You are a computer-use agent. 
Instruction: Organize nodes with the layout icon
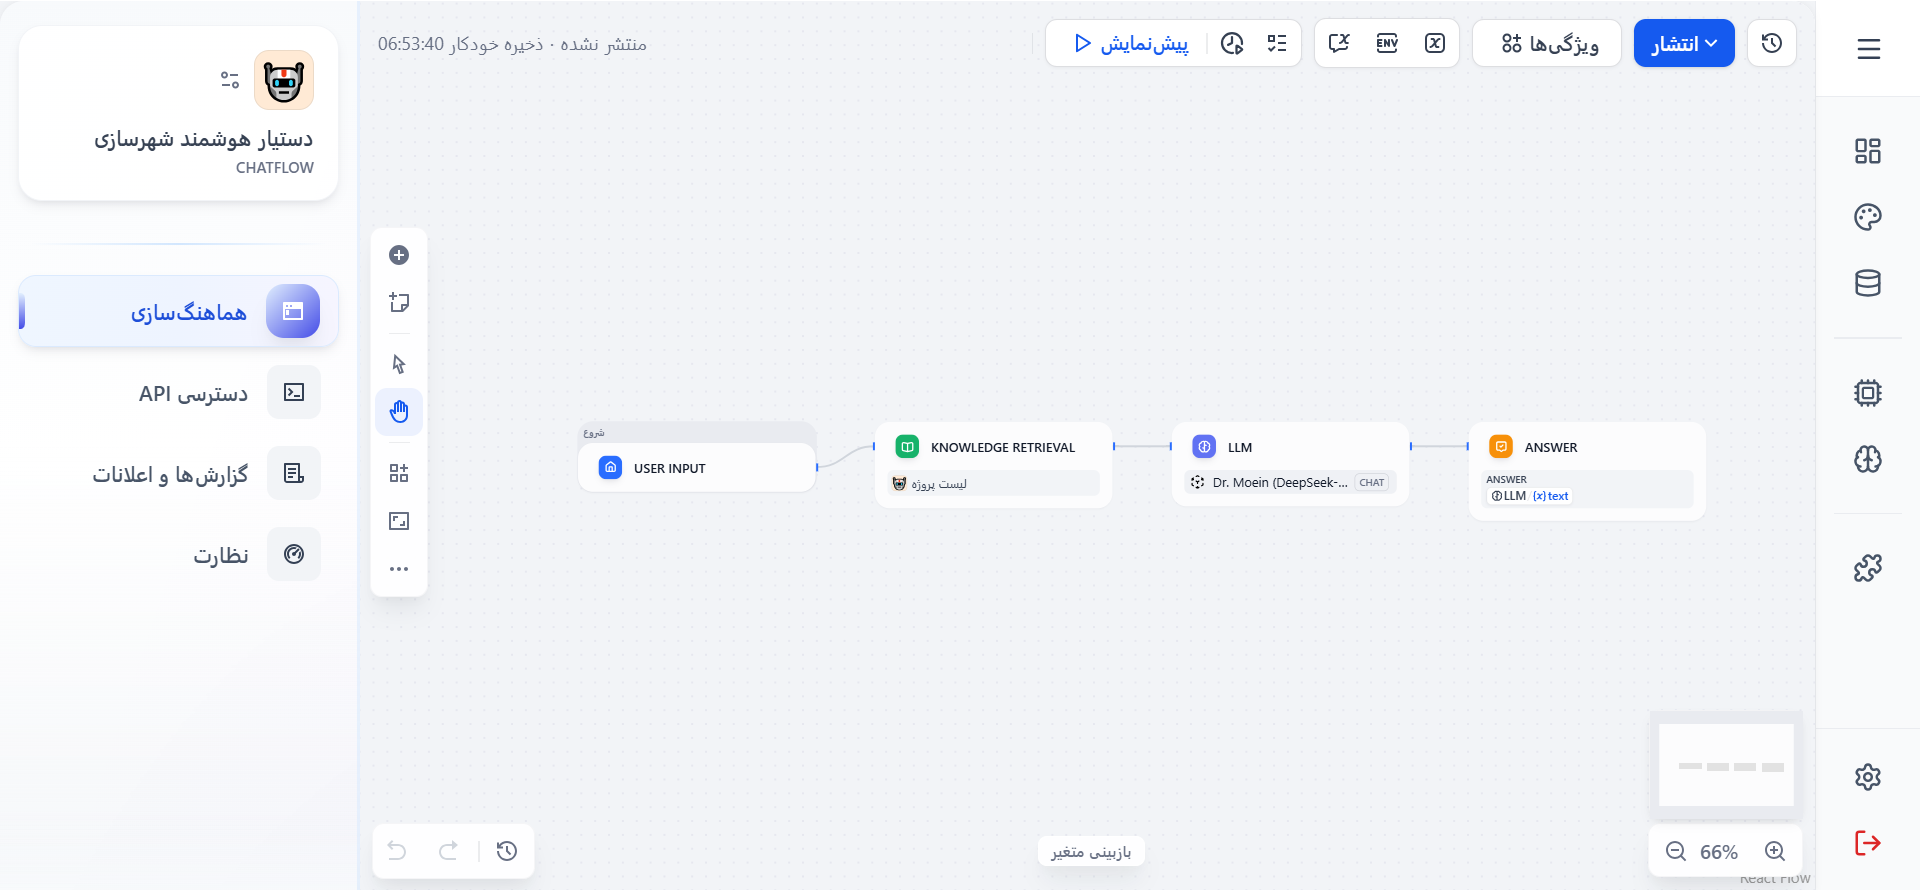click(399, 473)
